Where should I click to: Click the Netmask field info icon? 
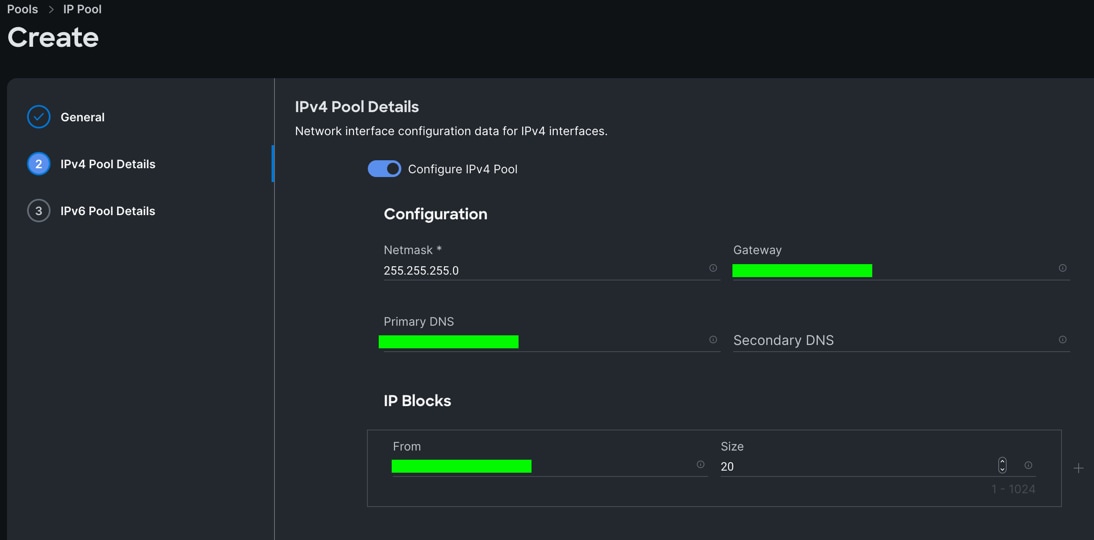[713, 268]
